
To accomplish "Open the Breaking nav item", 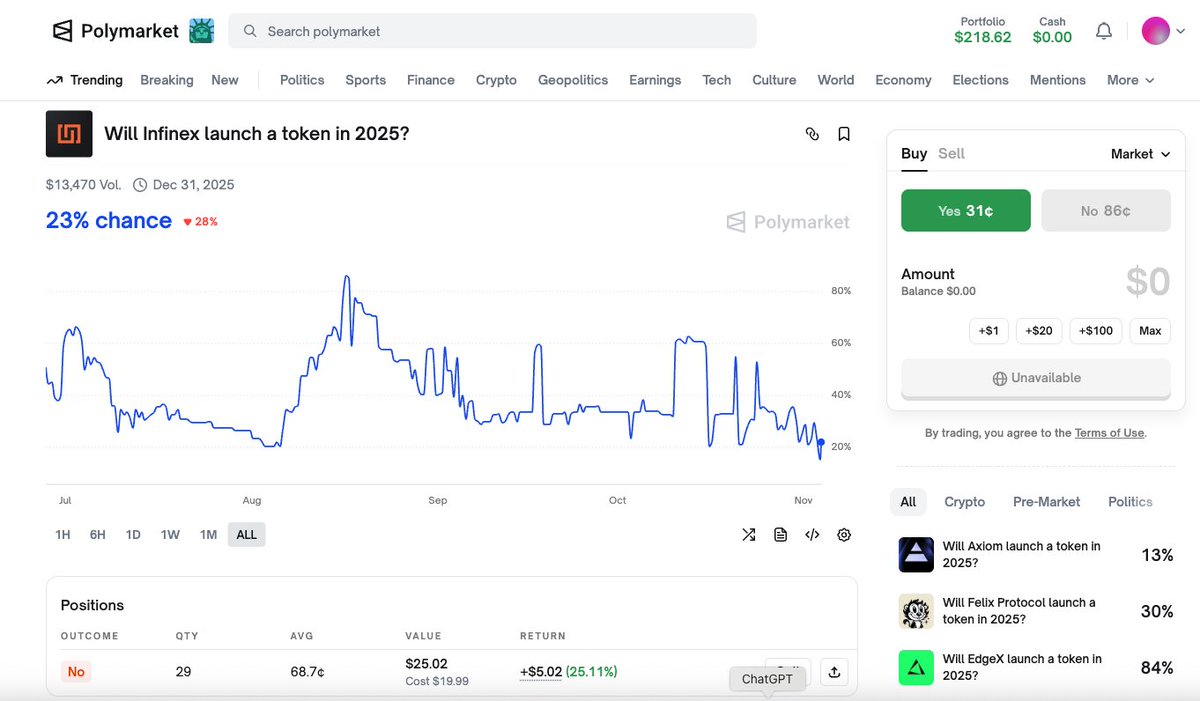I will coord(167,80).
